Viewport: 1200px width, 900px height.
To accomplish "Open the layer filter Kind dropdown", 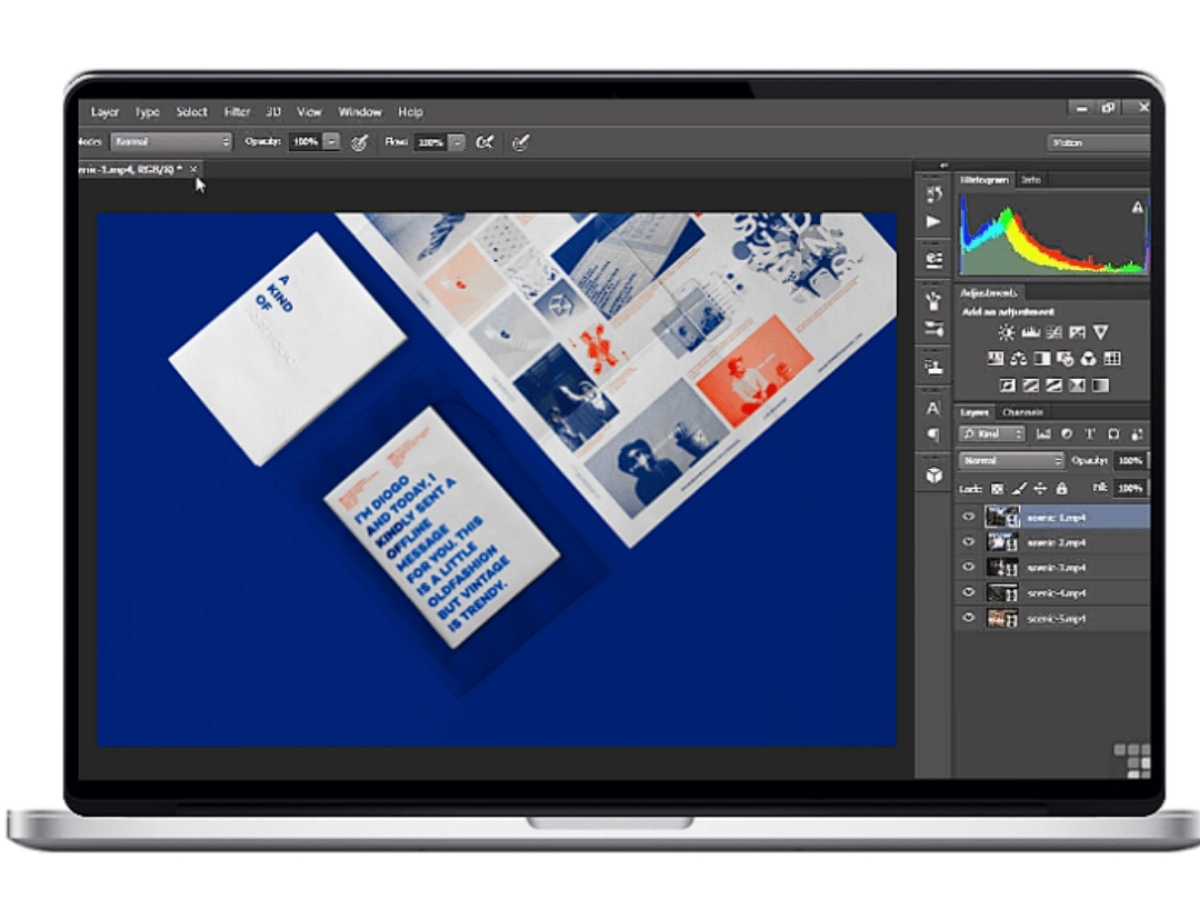I will 992,434.
